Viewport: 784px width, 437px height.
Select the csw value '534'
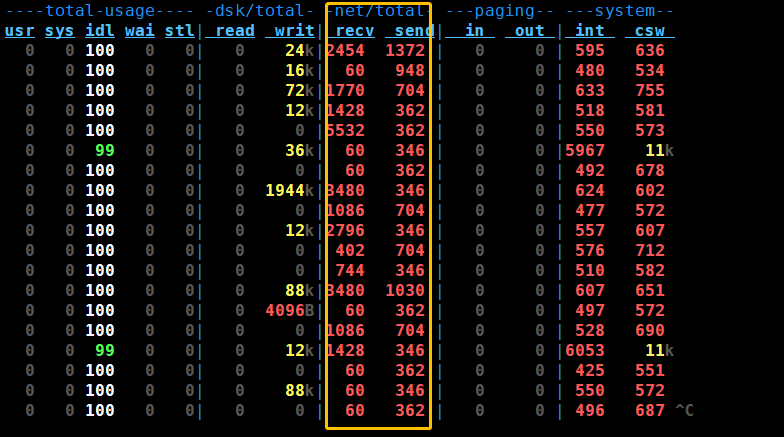650,70
